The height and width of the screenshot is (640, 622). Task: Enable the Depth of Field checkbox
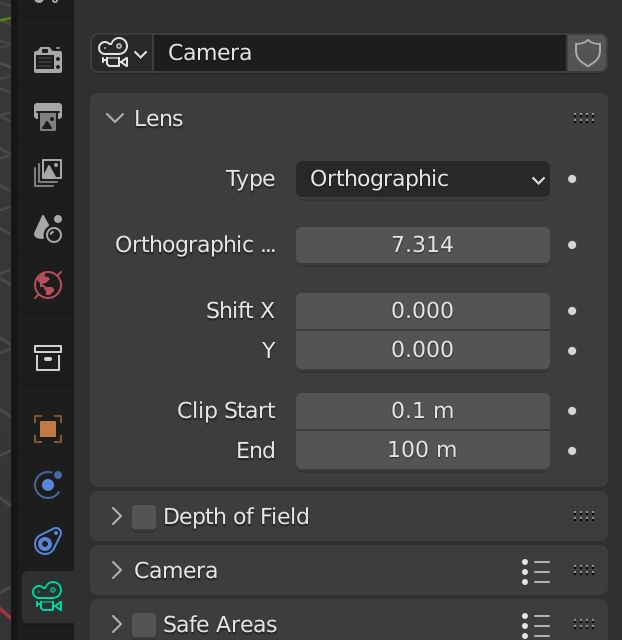click(144, 517)
